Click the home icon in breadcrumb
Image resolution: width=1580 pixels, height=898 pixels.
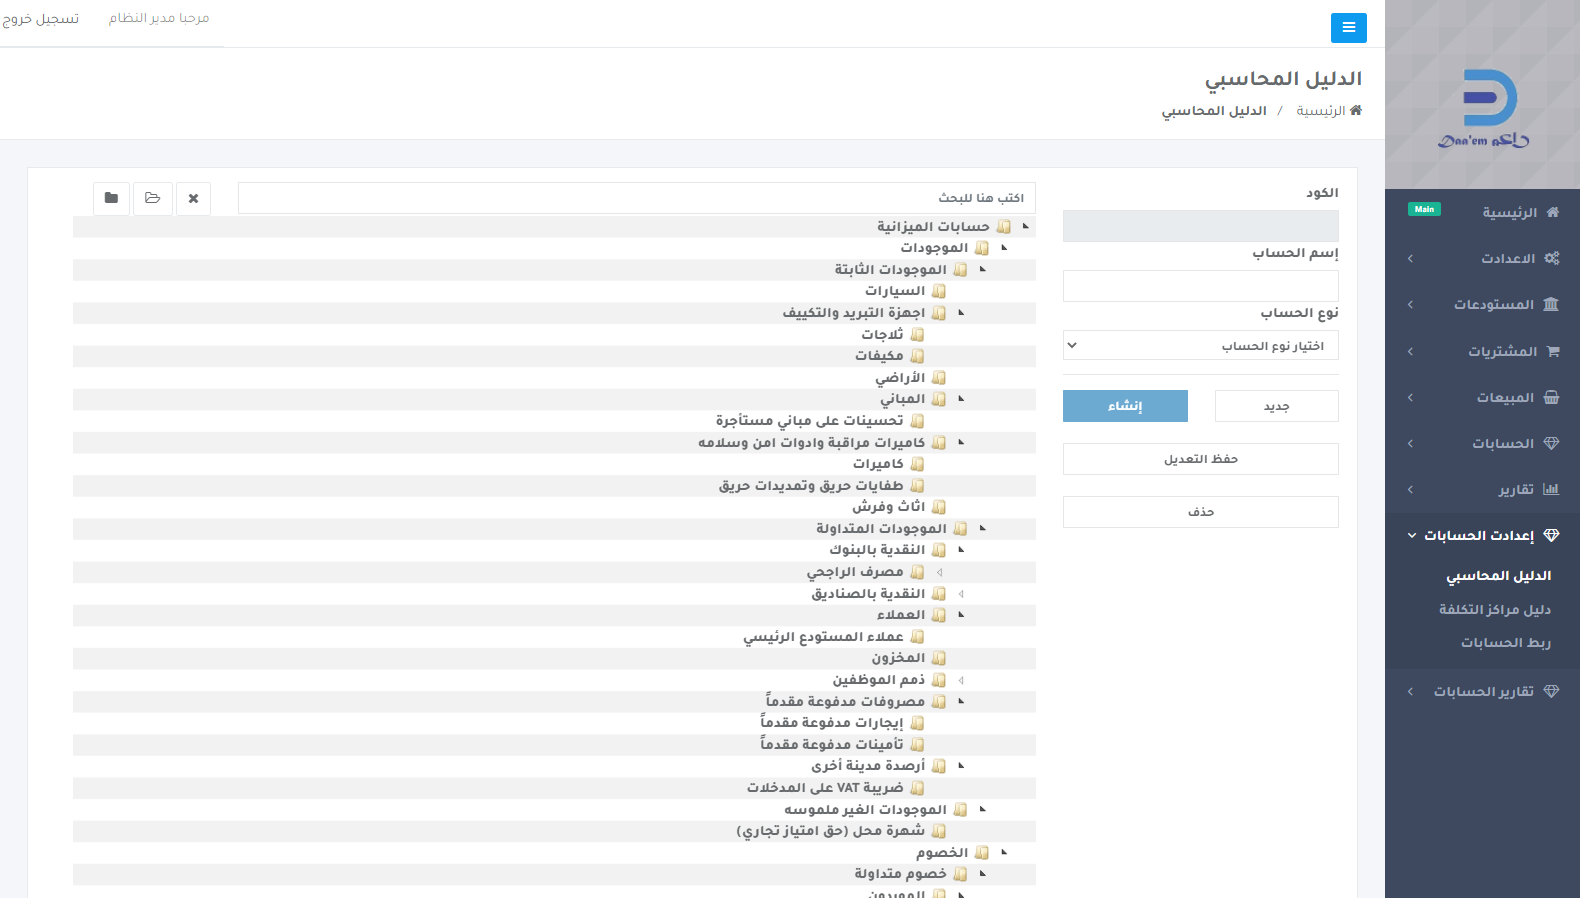pos(1356,111)
